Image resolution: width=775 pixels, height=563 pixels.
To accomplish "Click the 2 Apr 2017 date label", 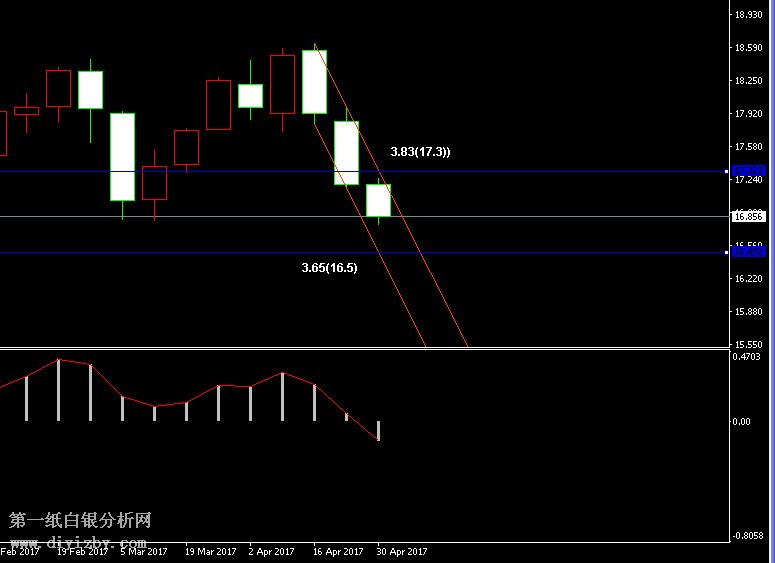I will 270,551.
